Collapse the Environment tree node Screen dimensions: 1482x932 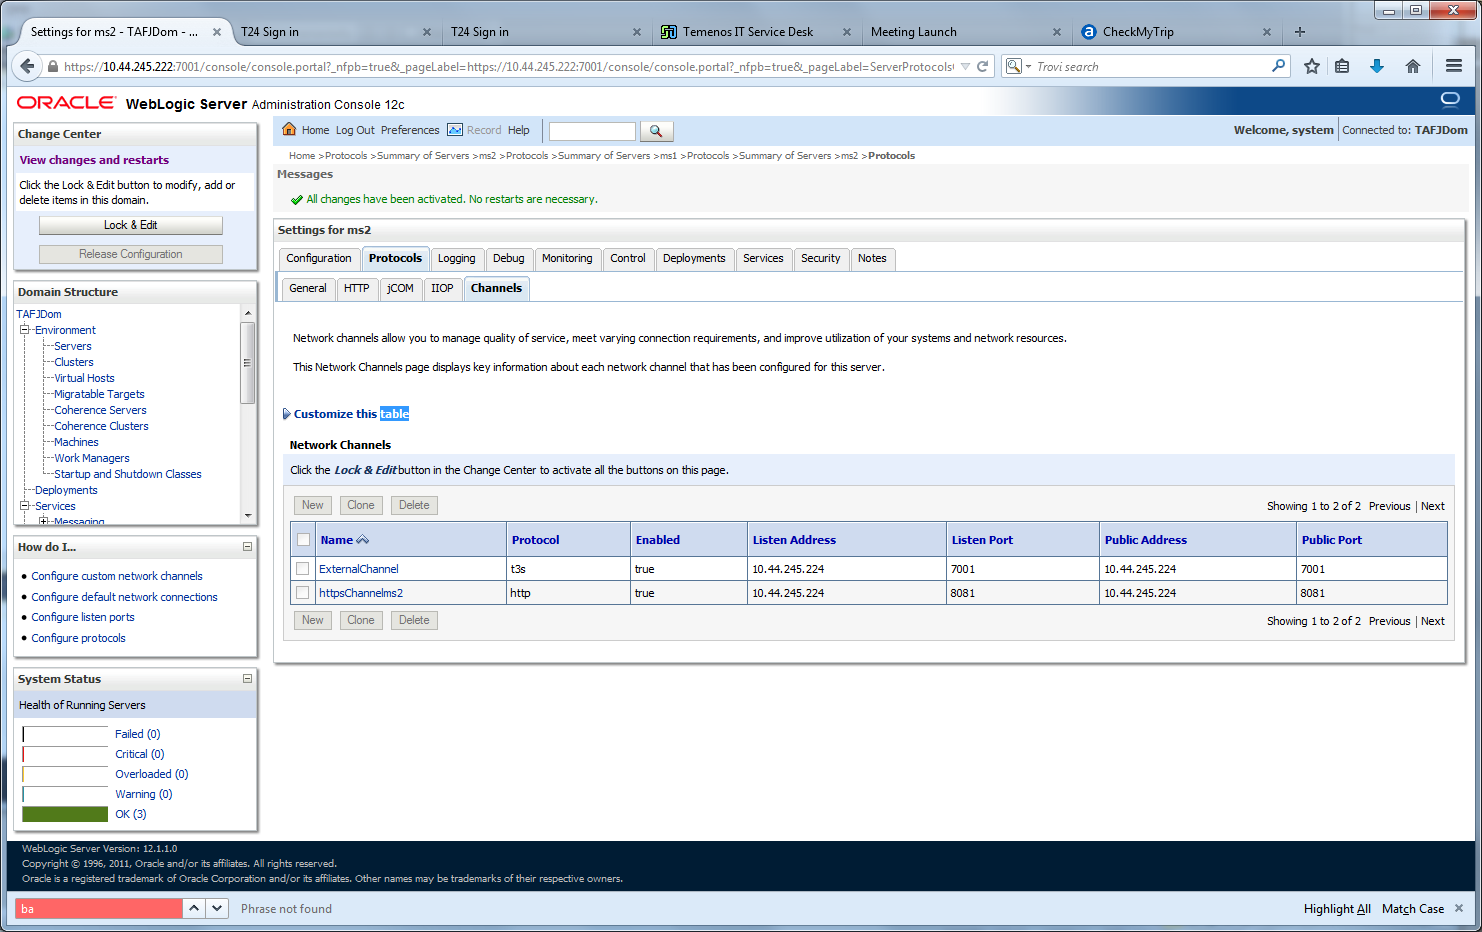25,330
